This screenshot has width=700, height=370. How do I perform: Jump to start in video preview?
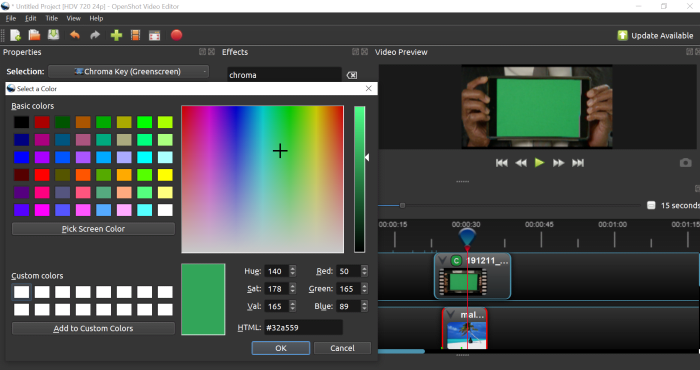coord(501,163)
